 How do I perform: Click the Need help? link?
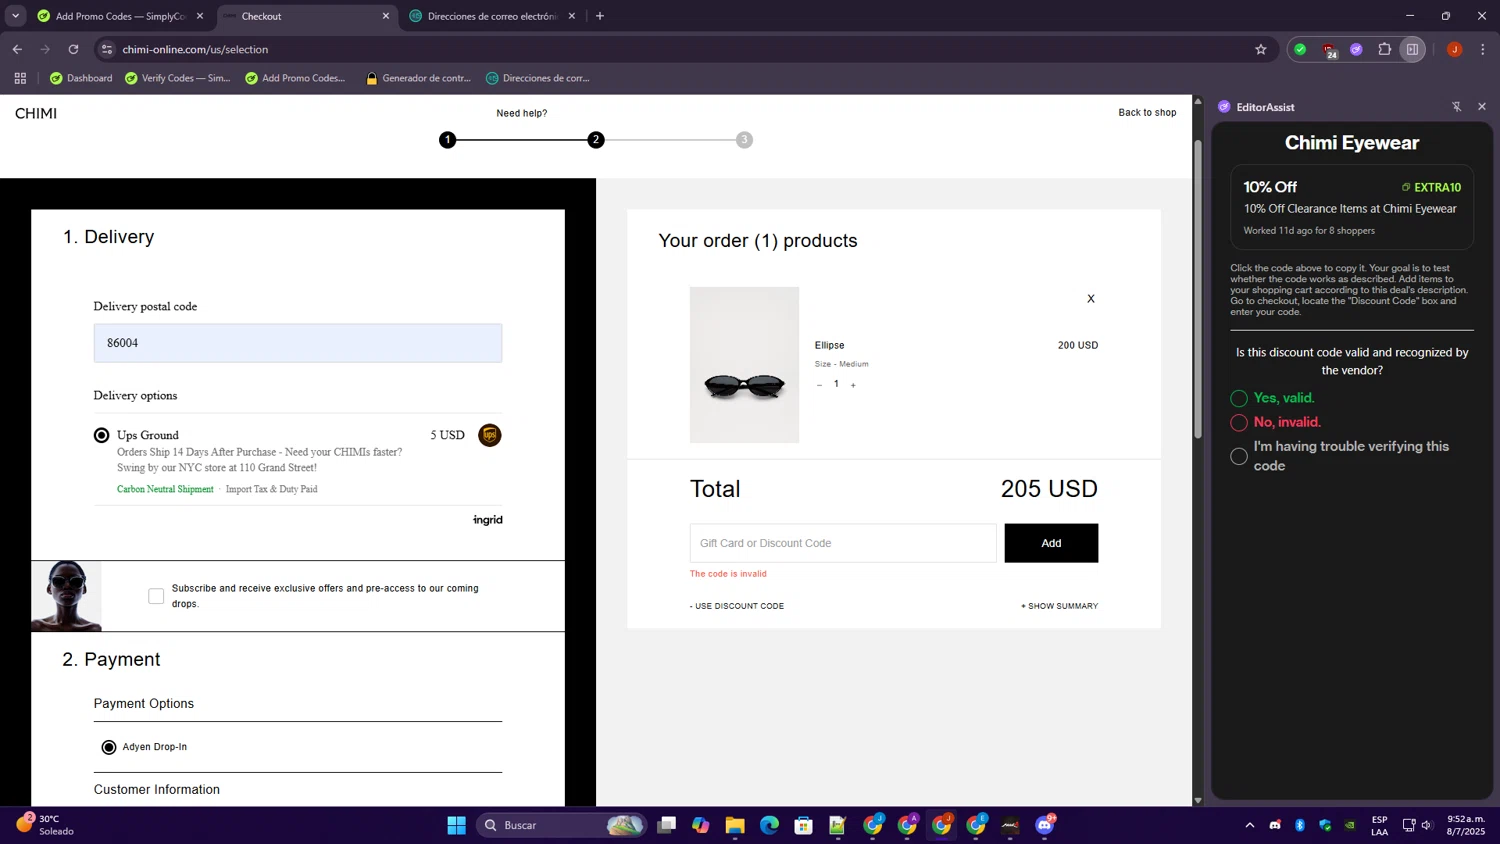coord(522,113)
